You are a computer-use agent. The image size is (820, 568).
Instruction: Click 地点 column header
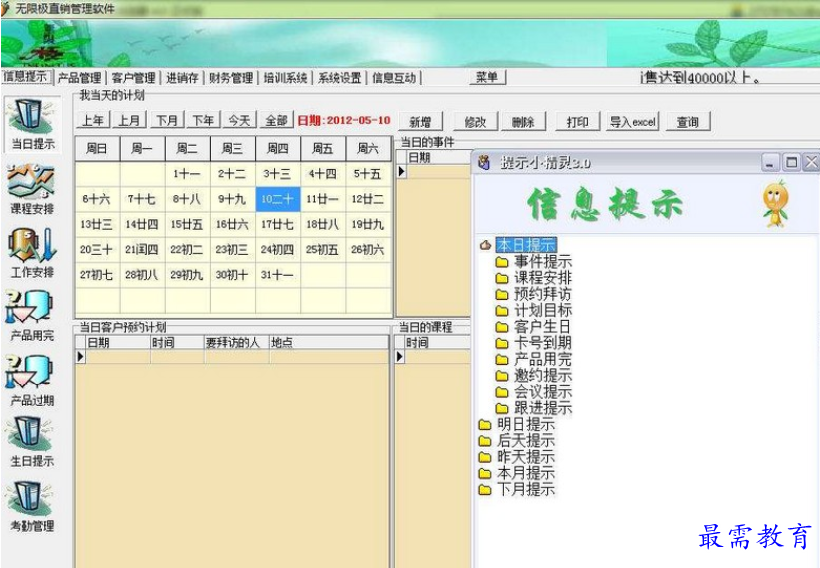tap(329, 343)
